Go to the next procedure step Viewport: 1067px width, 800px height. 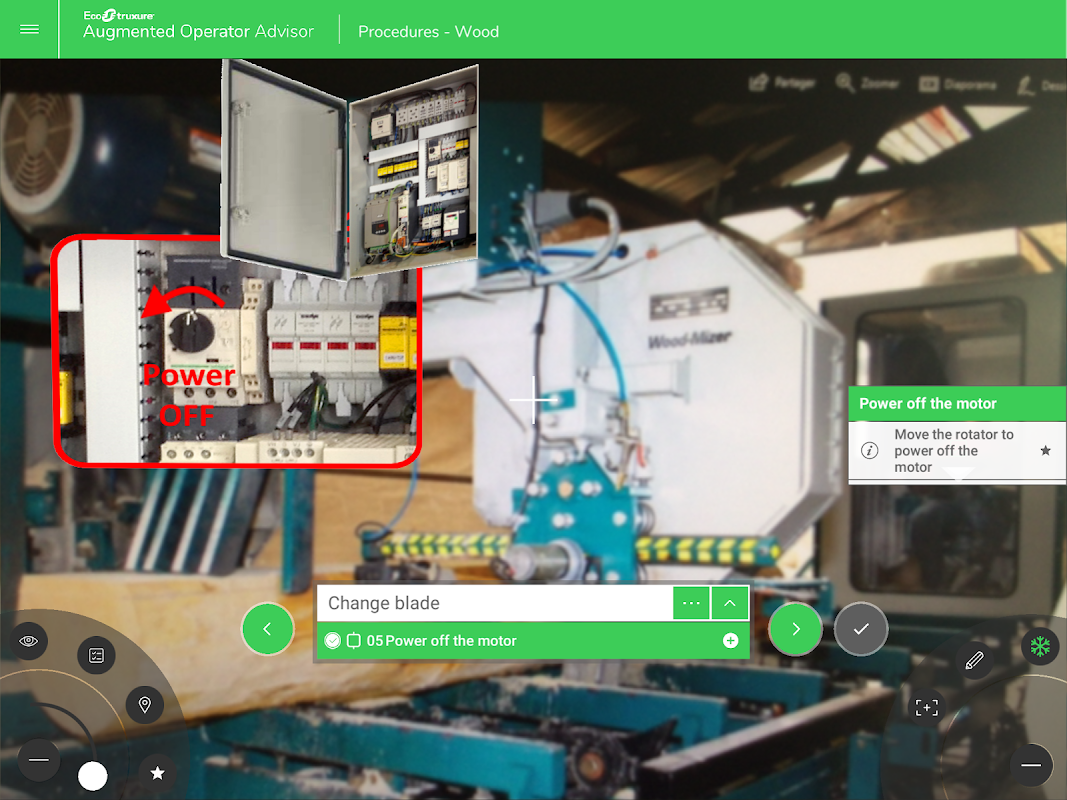pos(795,629)
